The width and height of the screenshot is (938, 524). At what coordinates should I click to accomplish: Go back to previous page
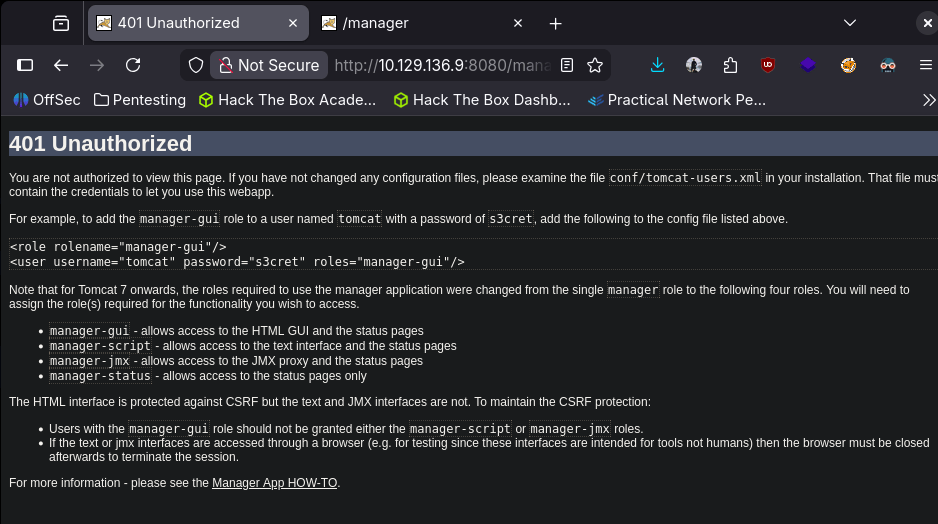[x=61, y=65]
